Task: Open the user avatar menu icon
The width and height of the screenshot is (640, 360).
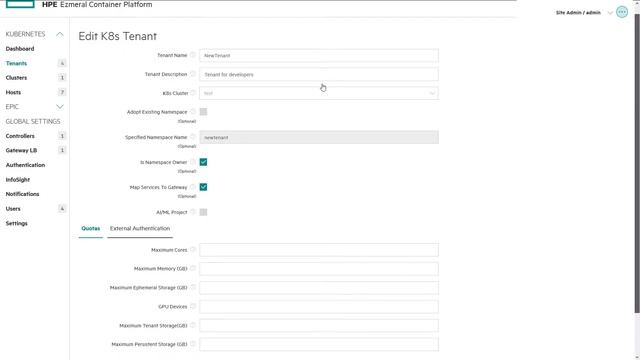Action: tap(622, 12)
